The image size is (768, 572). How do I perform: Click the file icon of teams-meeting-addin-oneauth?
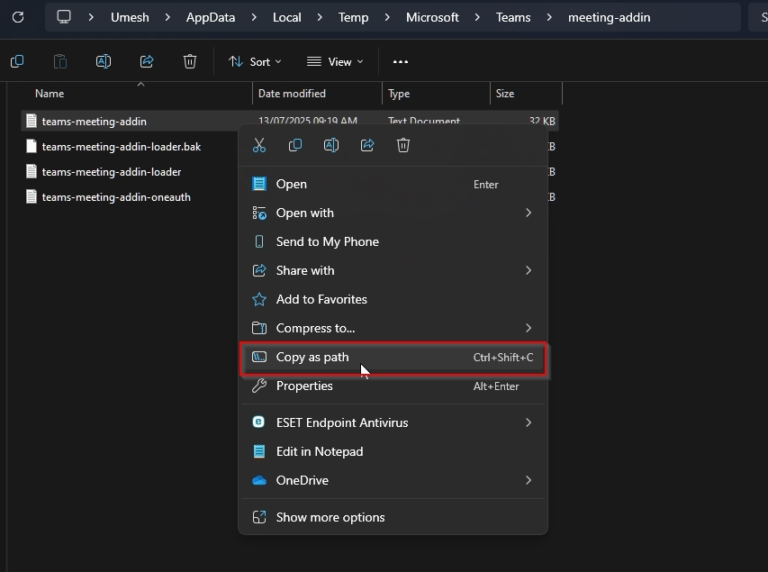pos(31,197)
